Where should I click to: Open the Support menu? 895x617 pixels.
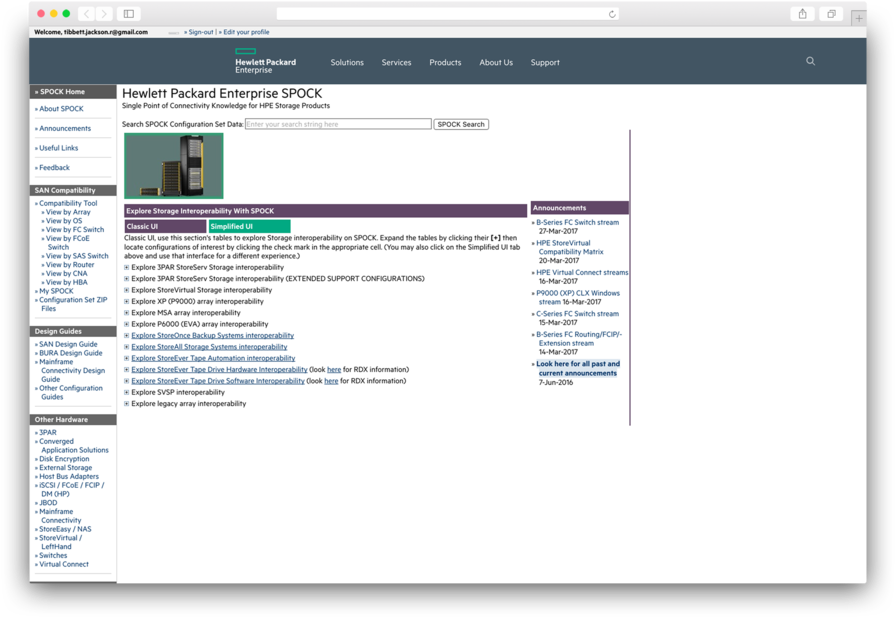(545, 62)
